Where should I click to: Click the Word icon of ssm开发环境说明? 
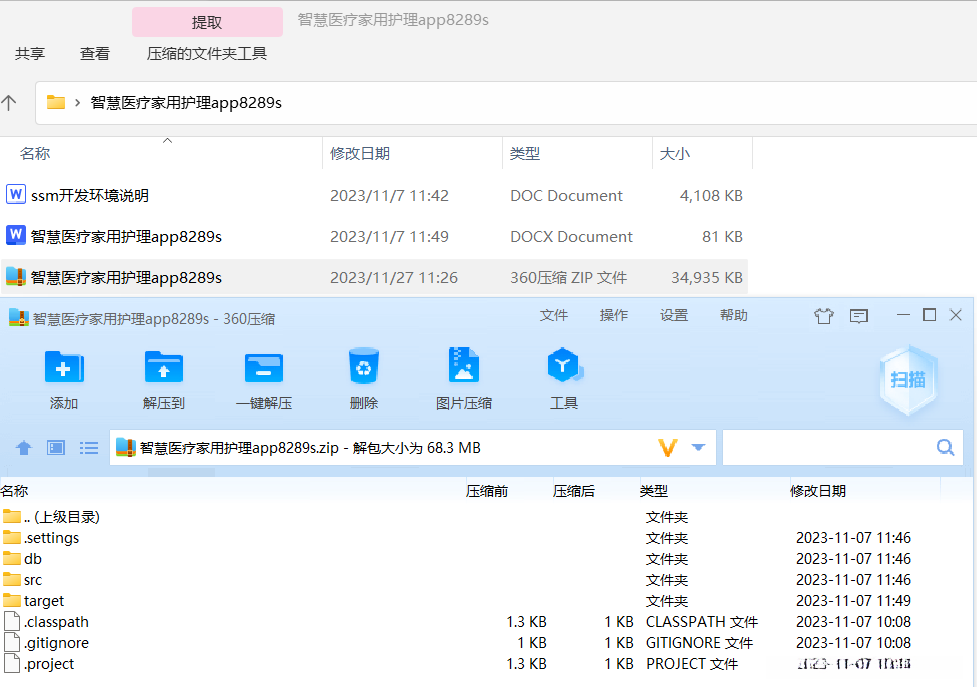[x=16, y=194]
